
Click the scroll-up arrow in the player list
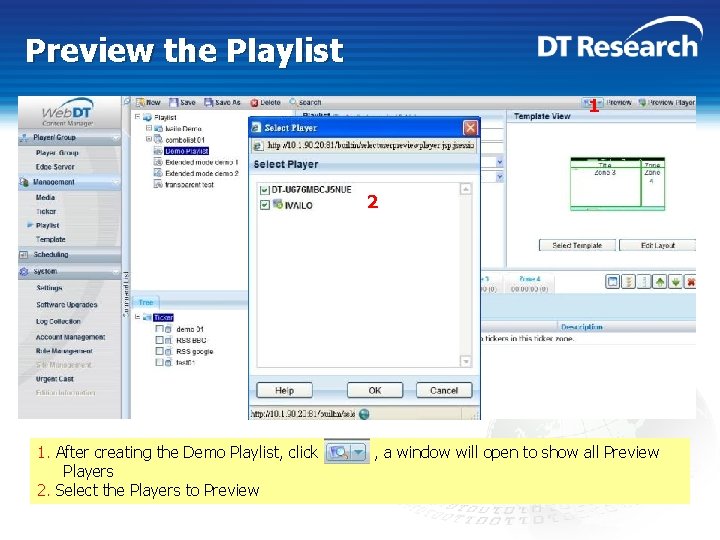tap(466, 189)
